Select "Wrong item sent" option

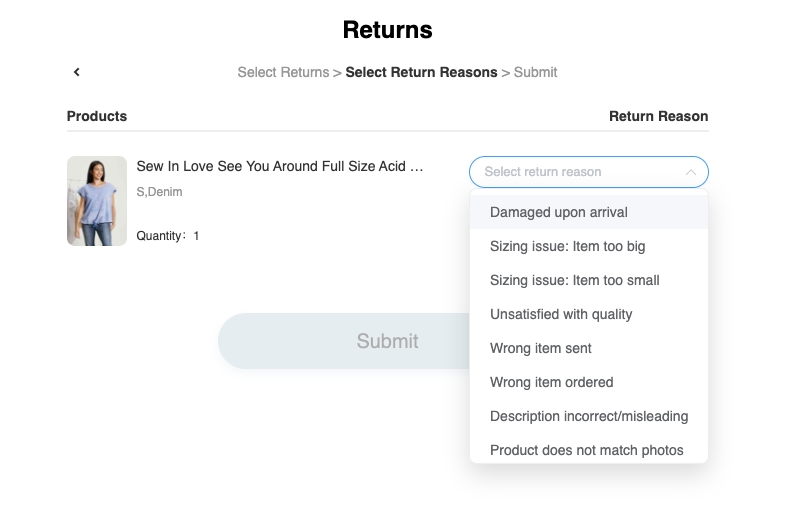(x=541, y=348)
